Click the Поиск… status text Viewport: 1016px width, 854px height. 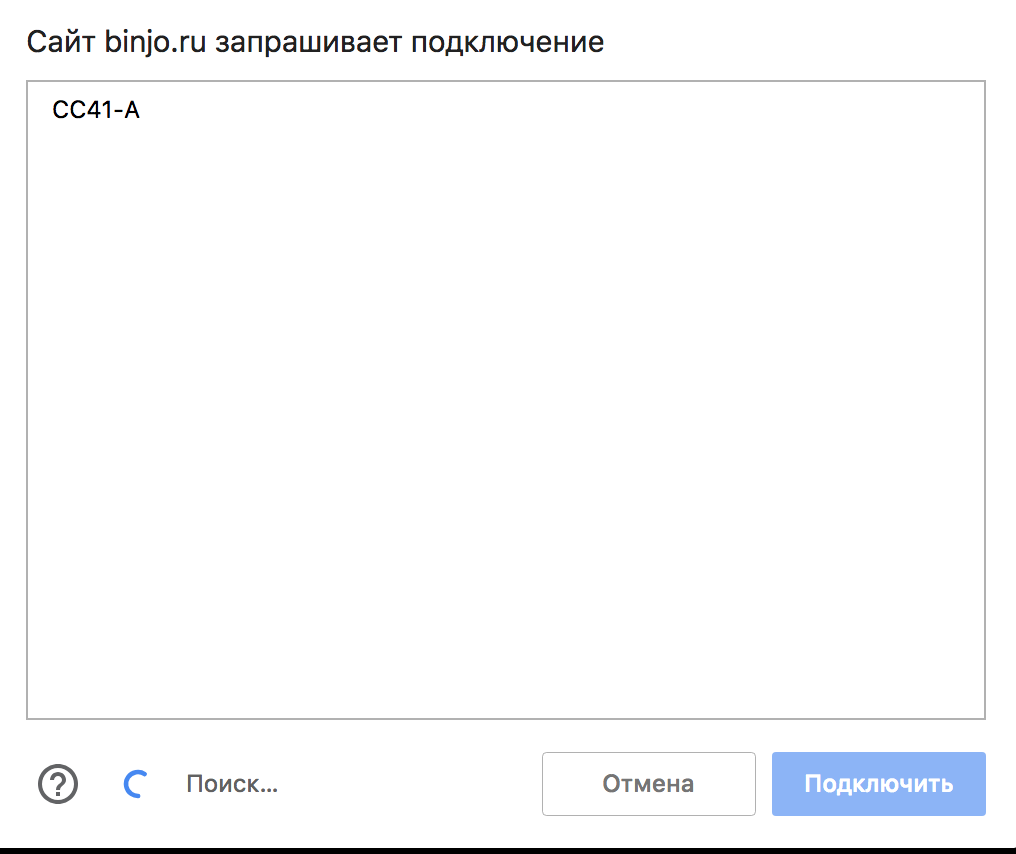point(232,784)
